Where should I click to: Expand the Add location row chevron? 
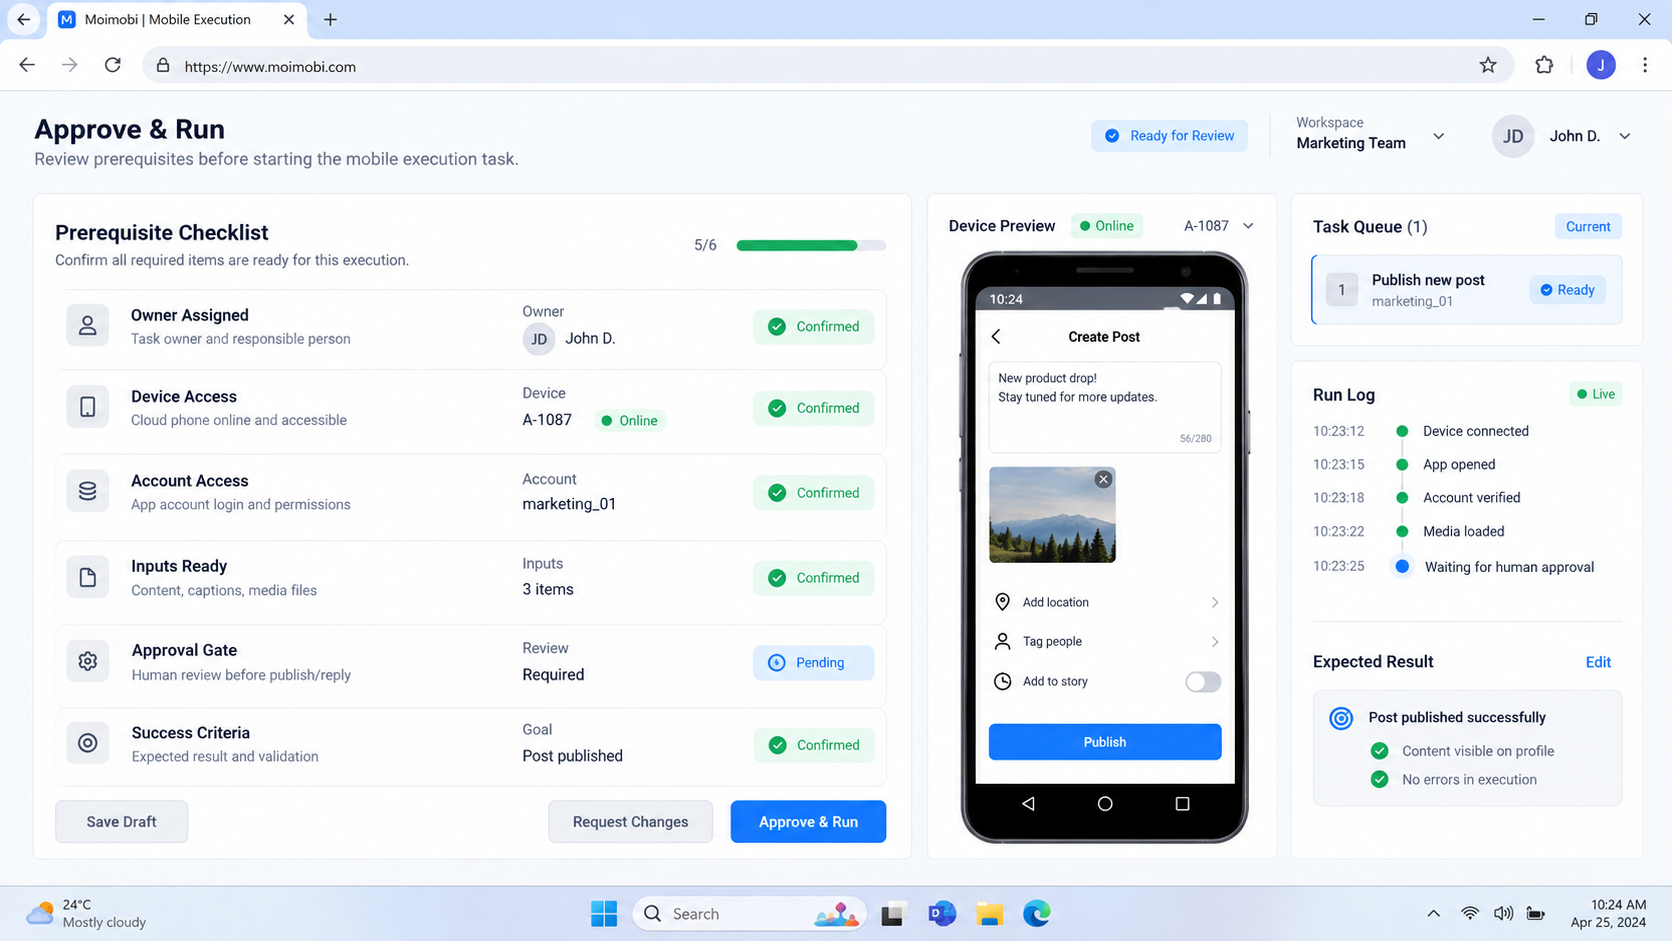coord(1215,602)
